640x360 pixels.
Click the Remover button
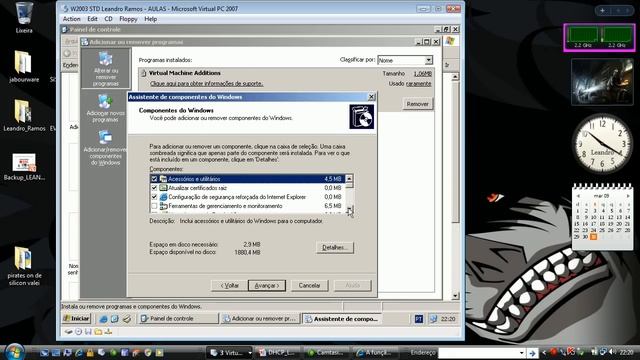tap(418, 104)
